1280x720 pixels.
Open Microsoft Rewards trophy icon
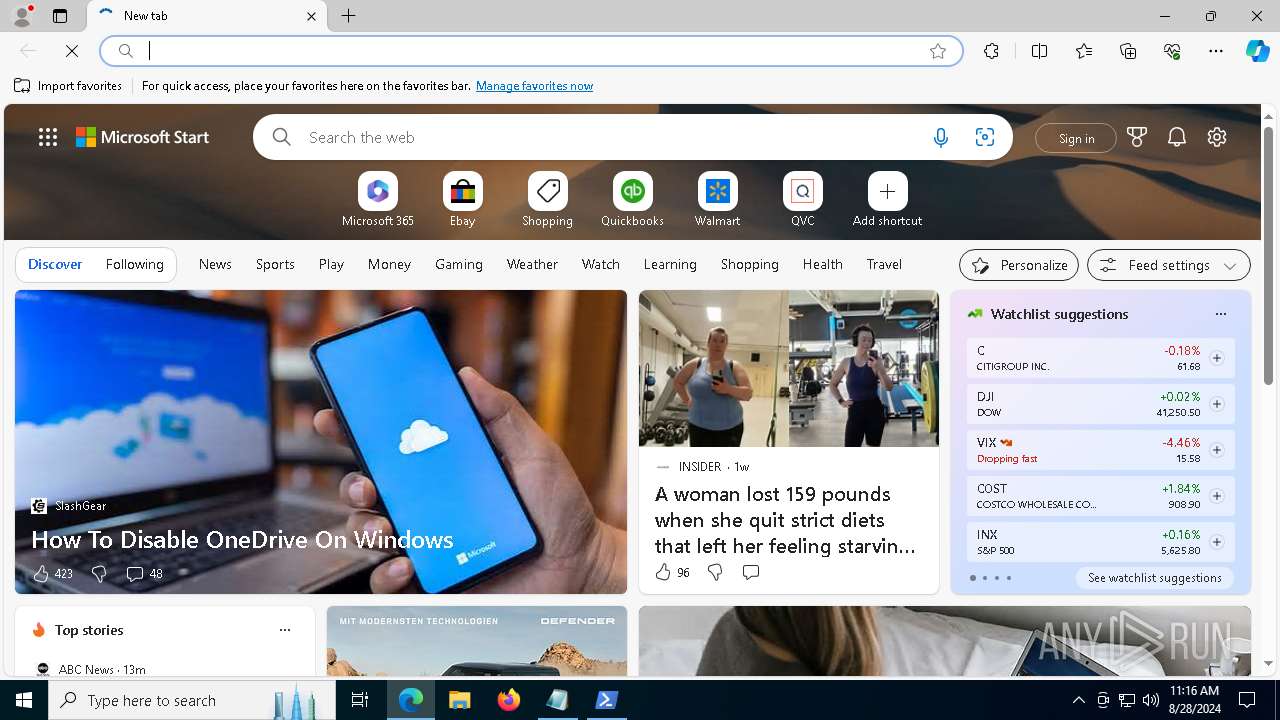coord(1137,138)
